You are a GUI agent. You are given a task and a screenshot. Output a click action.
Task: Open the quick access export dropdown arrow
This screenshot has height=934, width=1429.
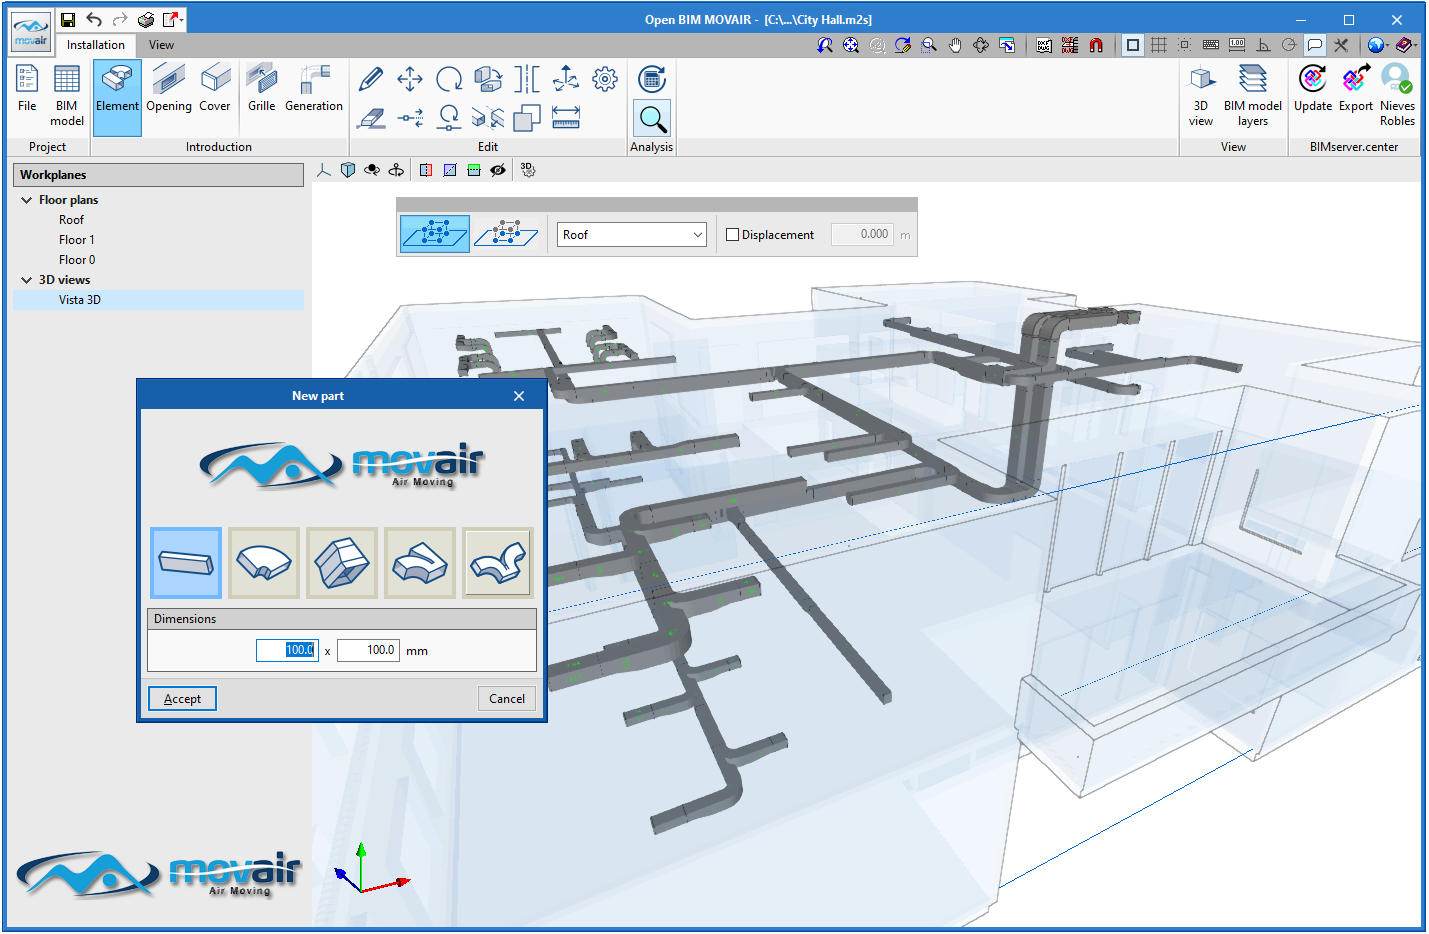click(x=182, y=20)
